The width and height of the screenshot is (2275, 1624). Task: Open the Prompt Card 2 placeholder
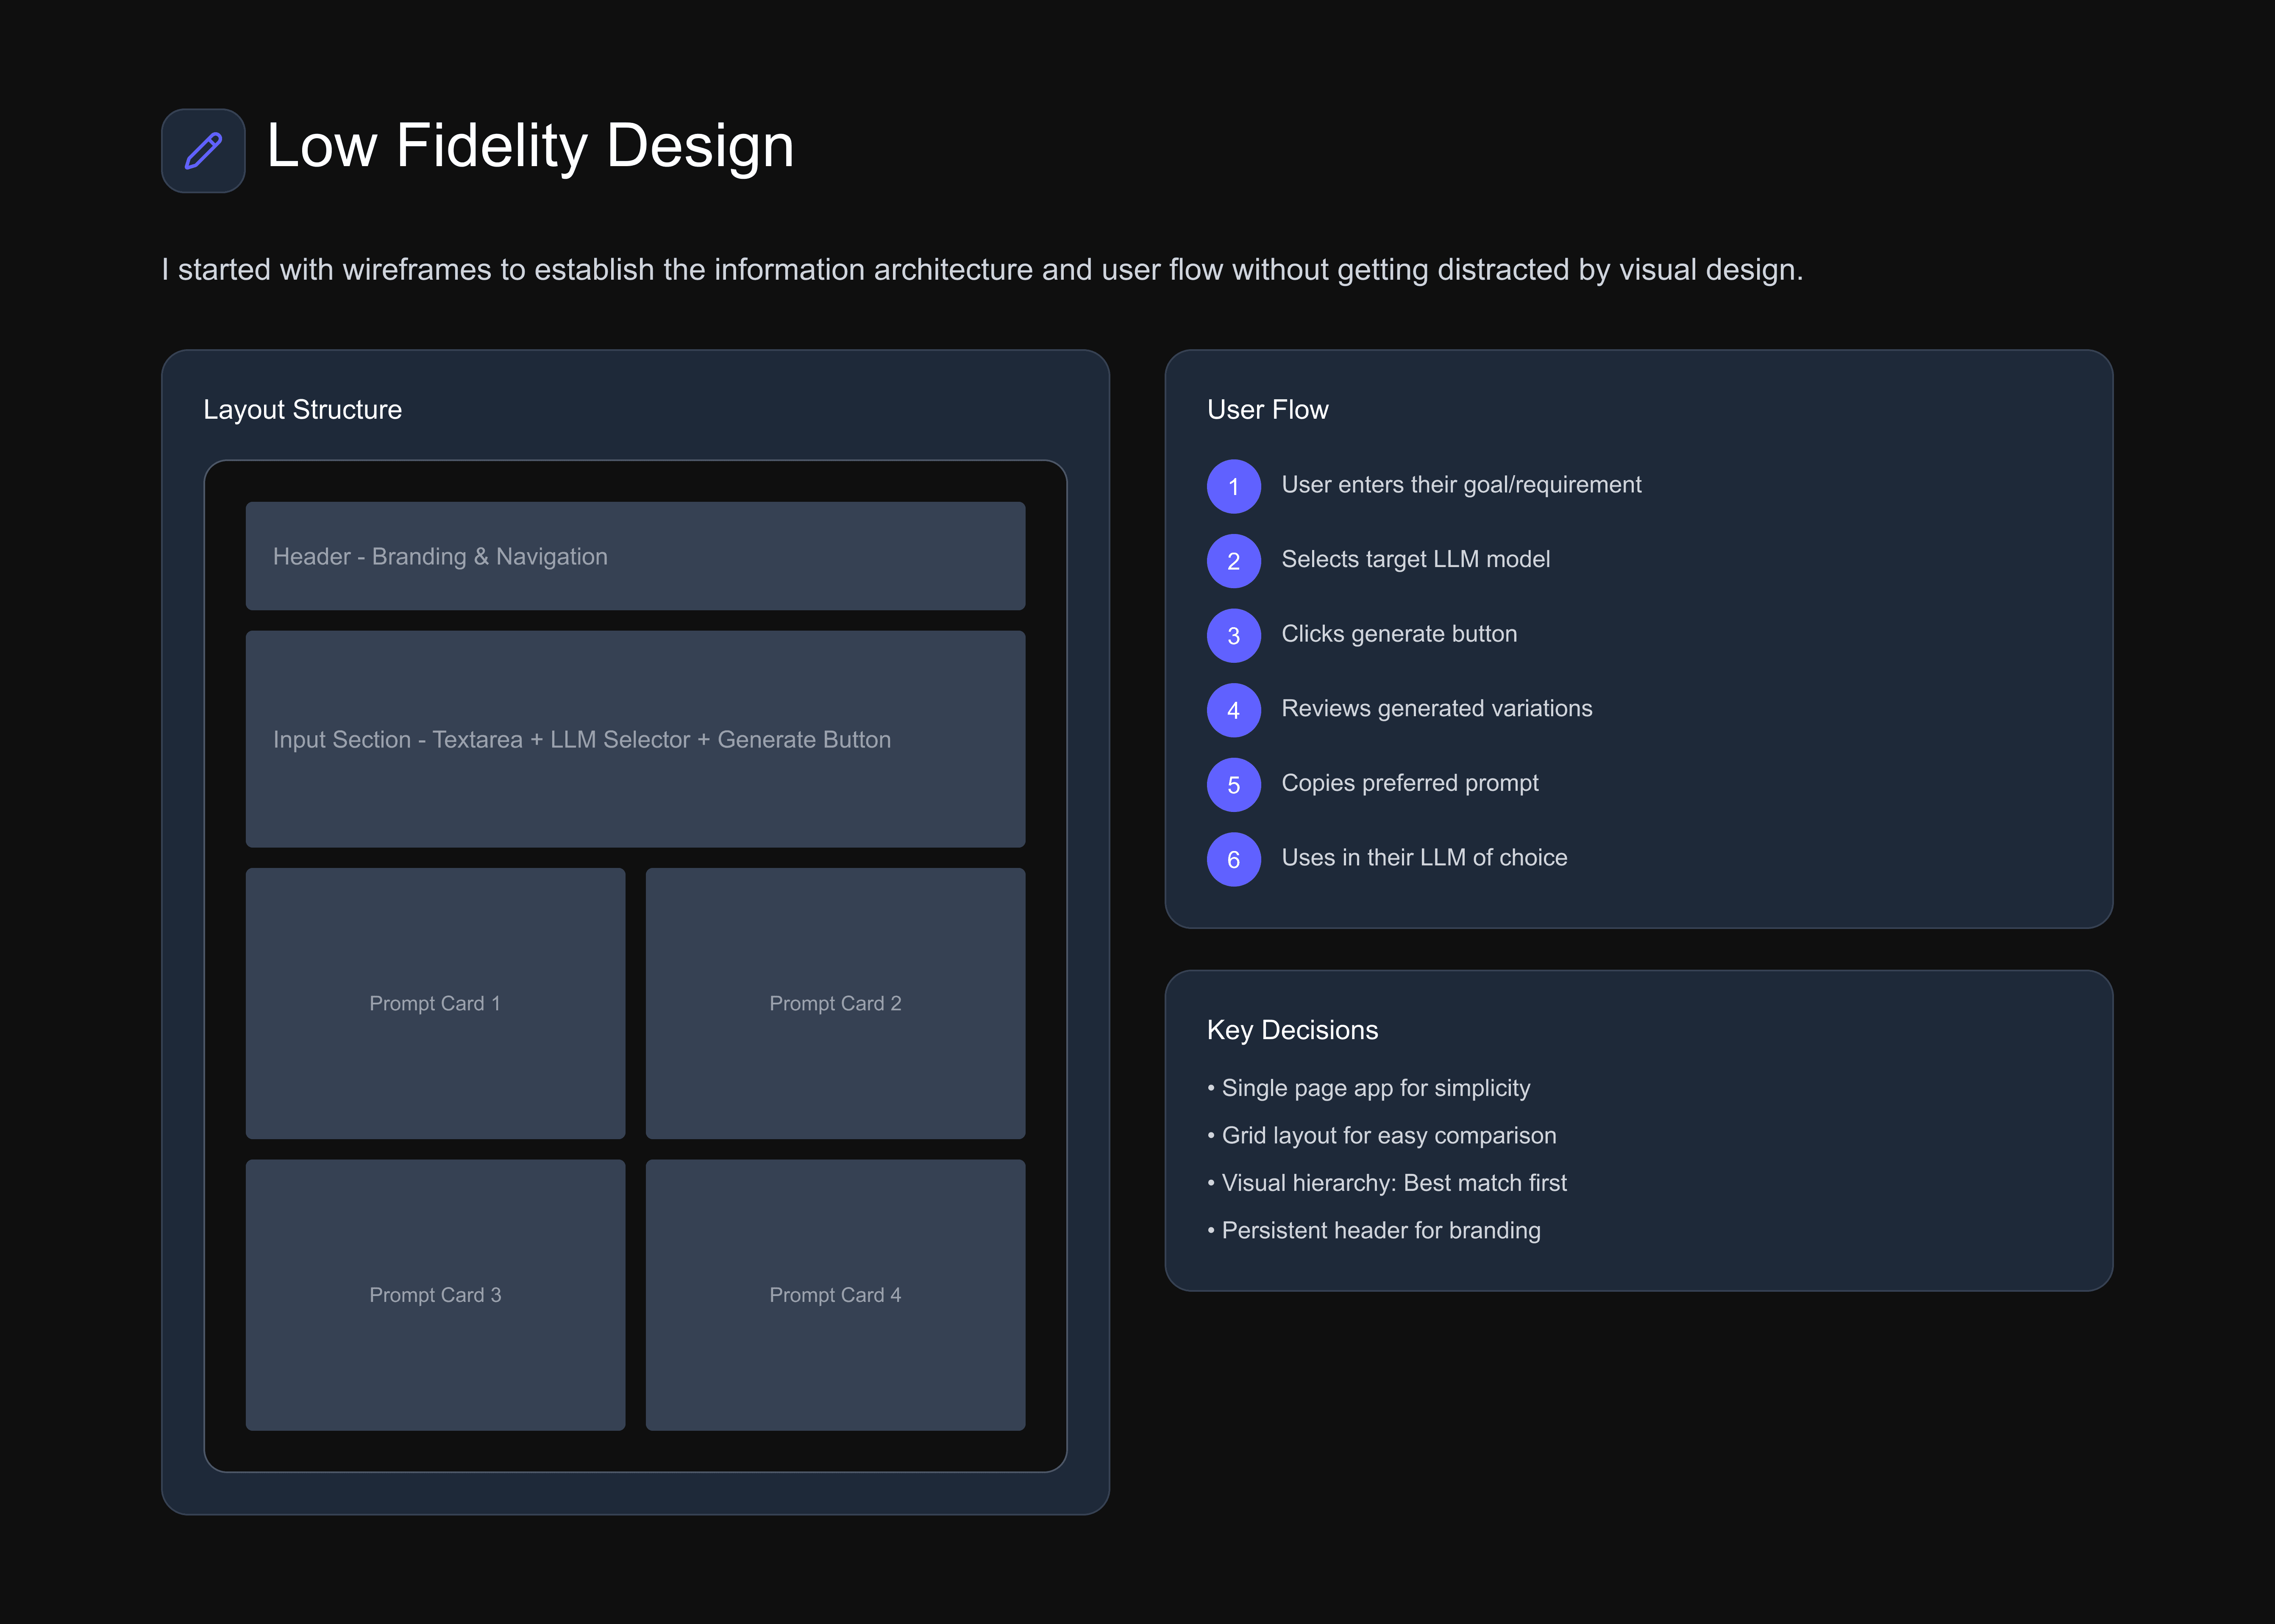pyautogui.click(x=835, y=1003)
